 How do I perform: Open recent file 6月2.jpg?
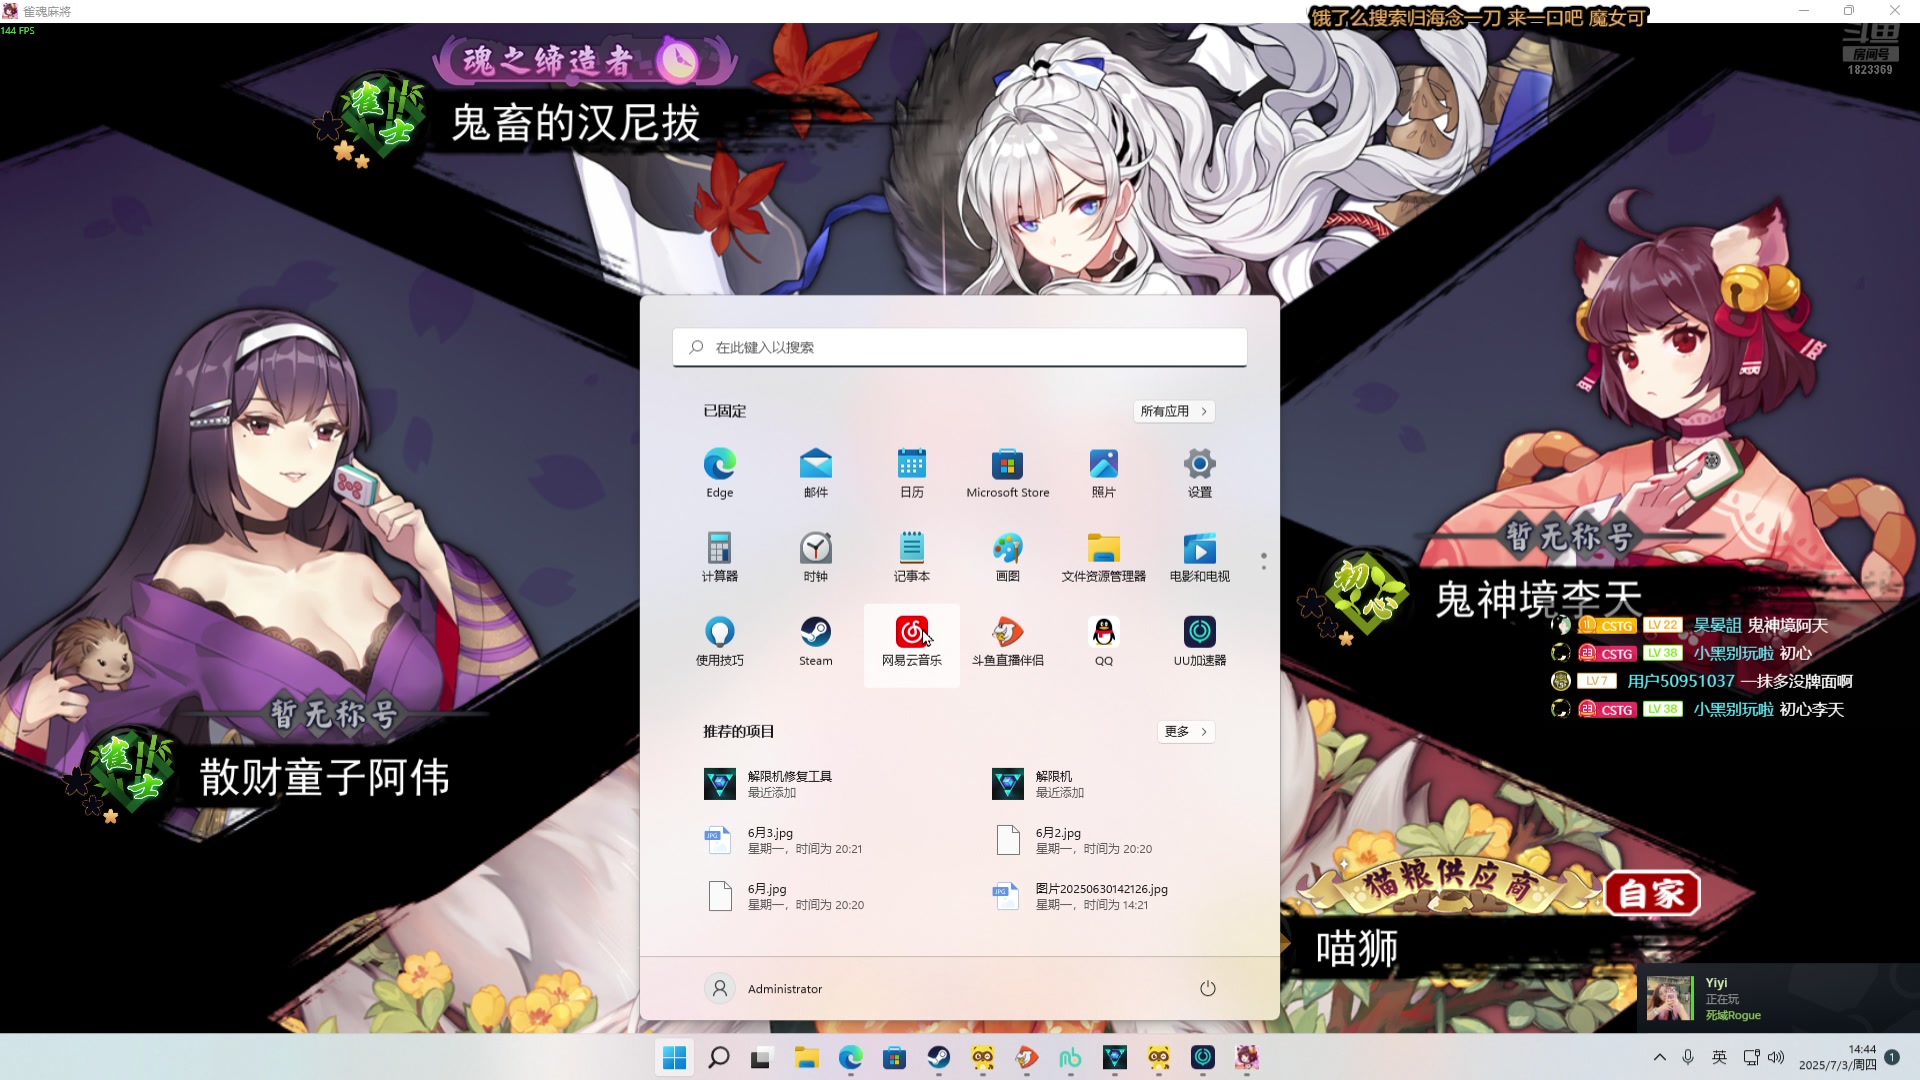point(1072,840)
